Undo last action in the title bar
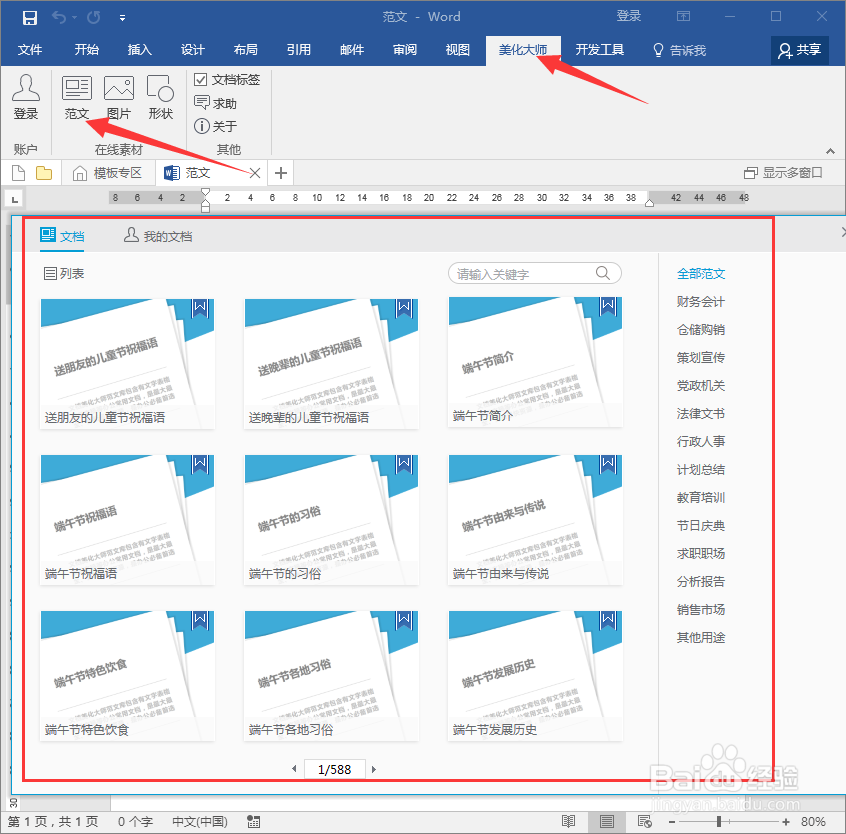The image size is (846, 834). [x=59, y=17]
